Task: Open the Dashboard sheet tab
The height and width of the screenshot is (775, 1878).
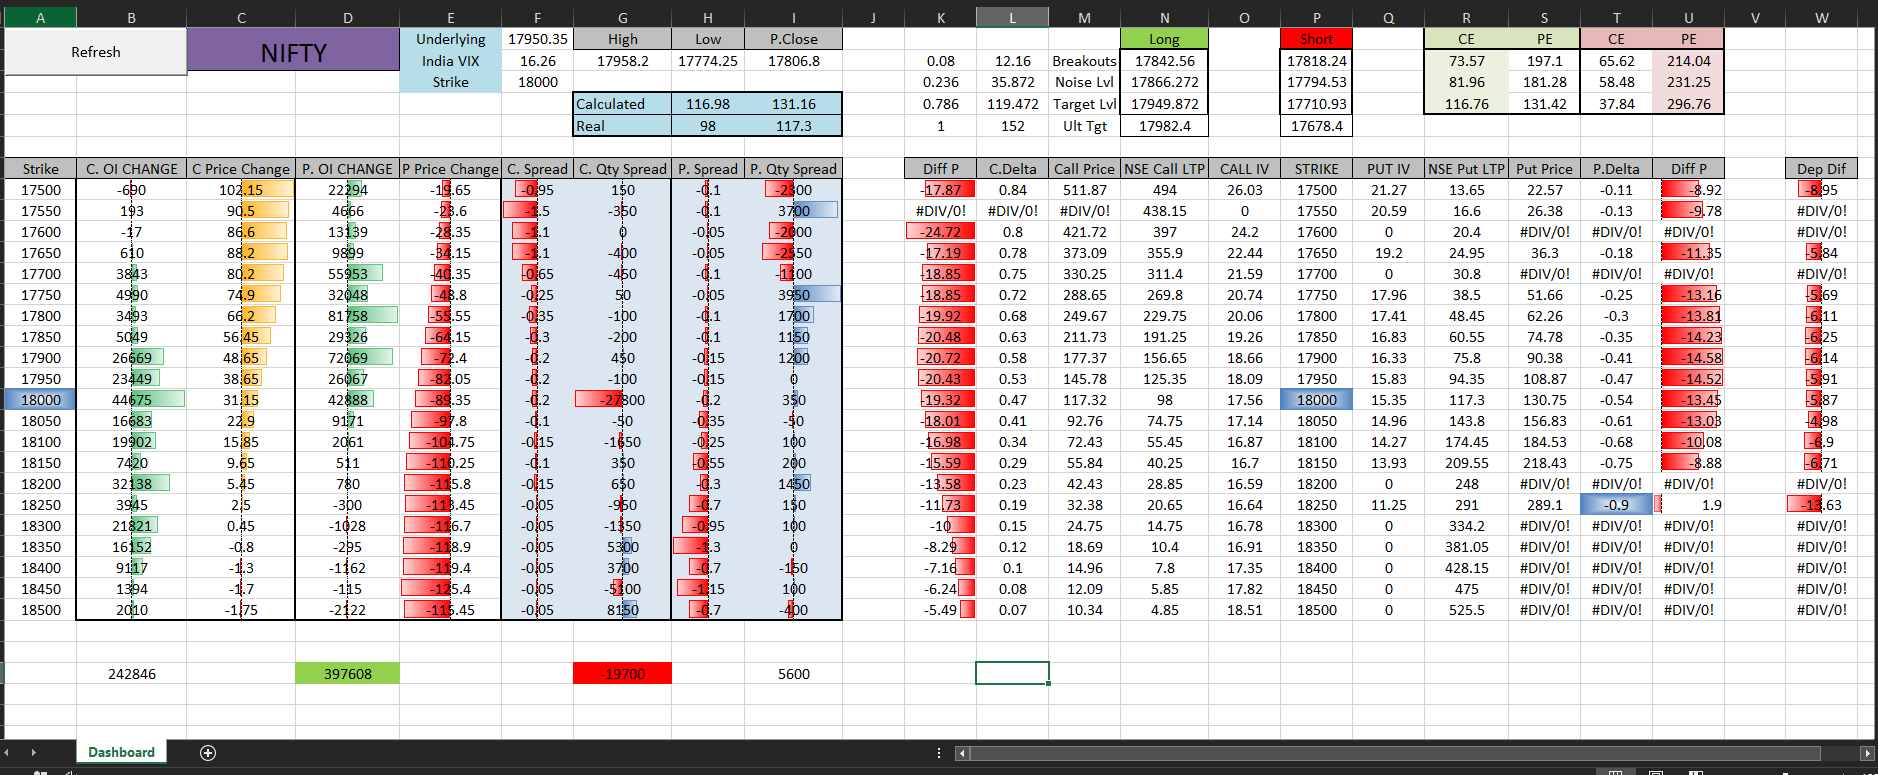Action: pyautogui.click(x=121, y=752)
